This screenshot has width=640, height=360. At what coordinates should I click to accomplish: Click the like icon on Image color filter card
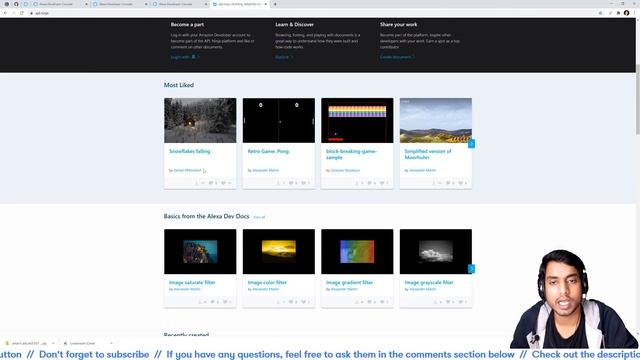[304, 302]
